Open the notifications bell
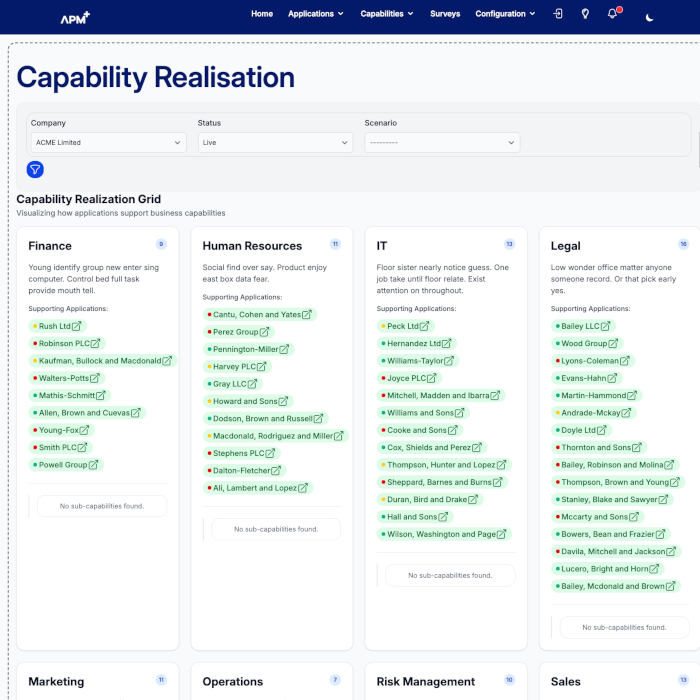700x700 pixels. (x=612, y=14)
